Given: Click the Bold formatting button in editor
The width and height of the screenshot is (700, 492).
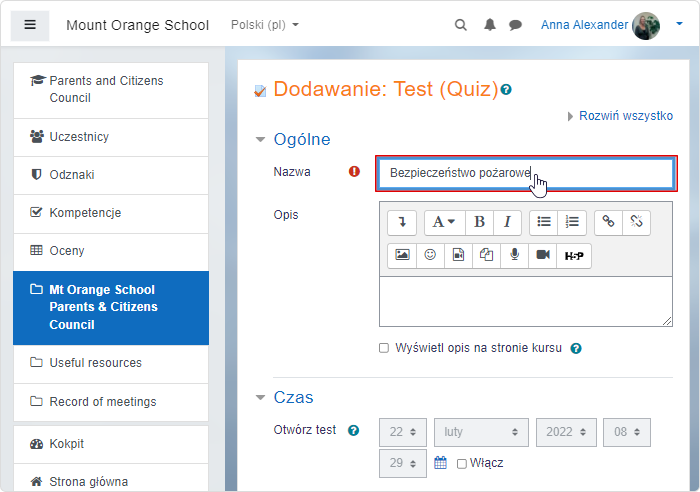Looking at the screenshot, I should [479, 222].
